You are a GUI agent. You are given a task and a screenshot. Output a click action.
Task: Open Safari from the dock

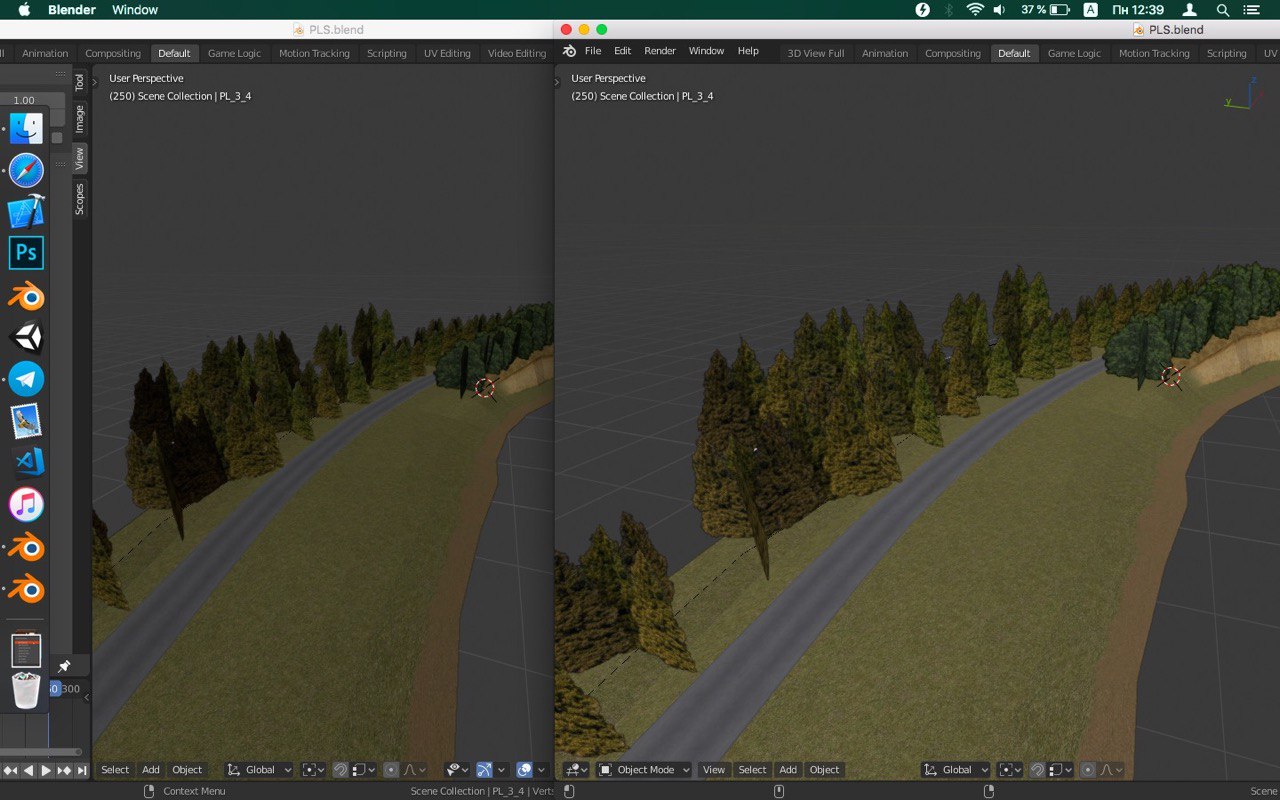click(x=26, y=170)
